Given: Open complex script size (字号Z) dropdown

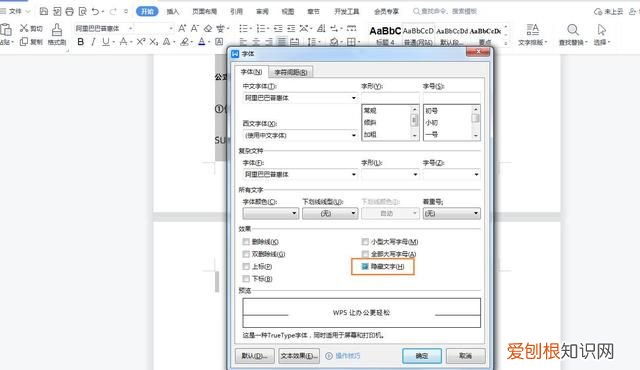Looking at the screenshot, I should click(x=476, y=174).
